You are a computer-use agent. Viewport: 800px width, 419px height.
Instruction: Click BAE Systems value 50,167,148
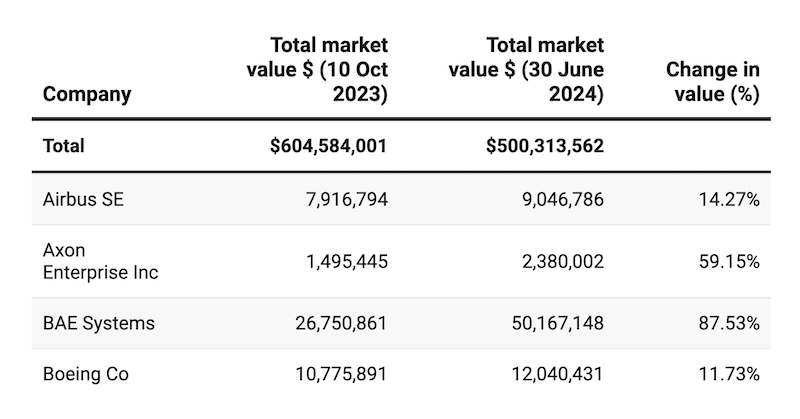554,323
